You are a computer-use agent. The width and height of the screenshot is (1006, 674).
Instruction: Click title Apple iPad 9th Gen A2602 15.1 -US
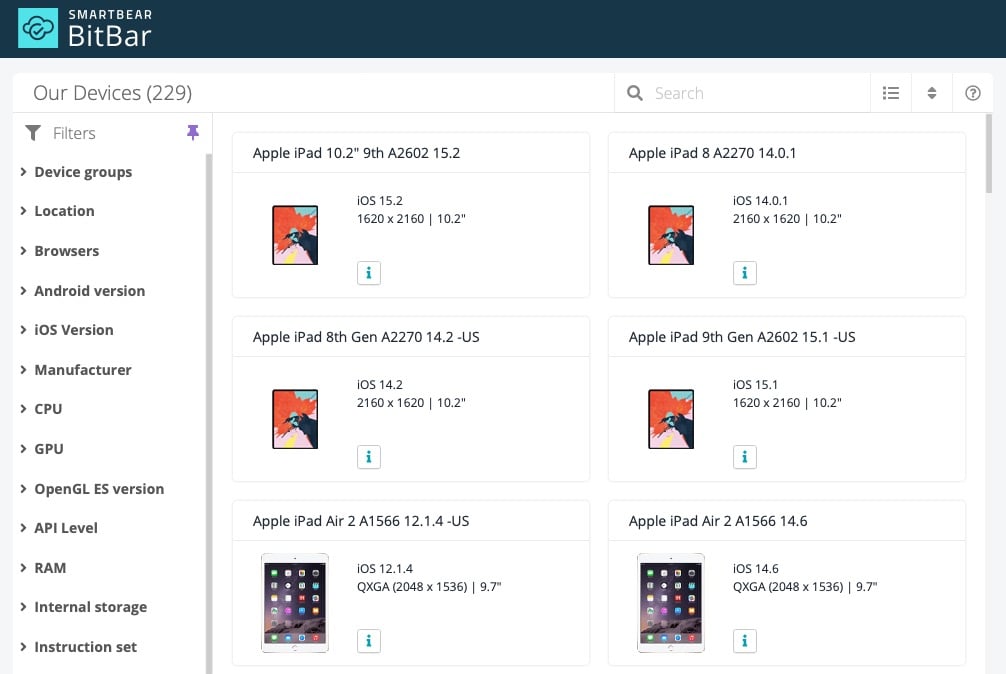(x=742, y=337)
